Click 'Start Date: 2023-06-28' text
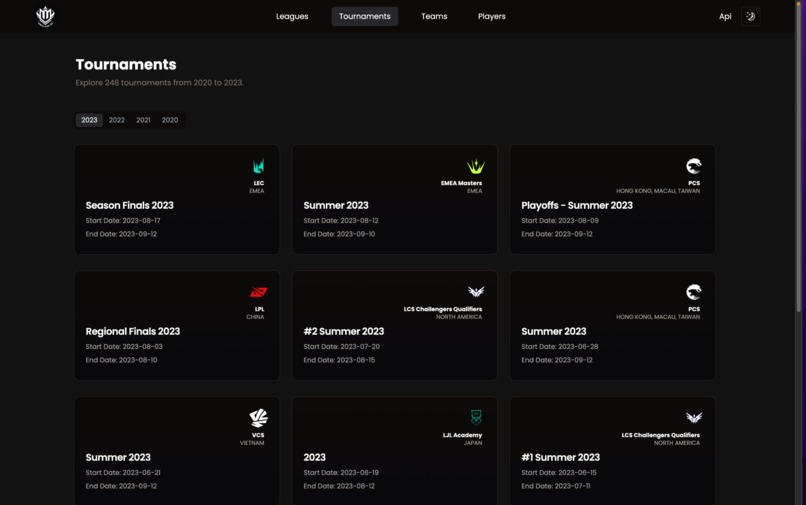806x505 pixels. (559, 347)
